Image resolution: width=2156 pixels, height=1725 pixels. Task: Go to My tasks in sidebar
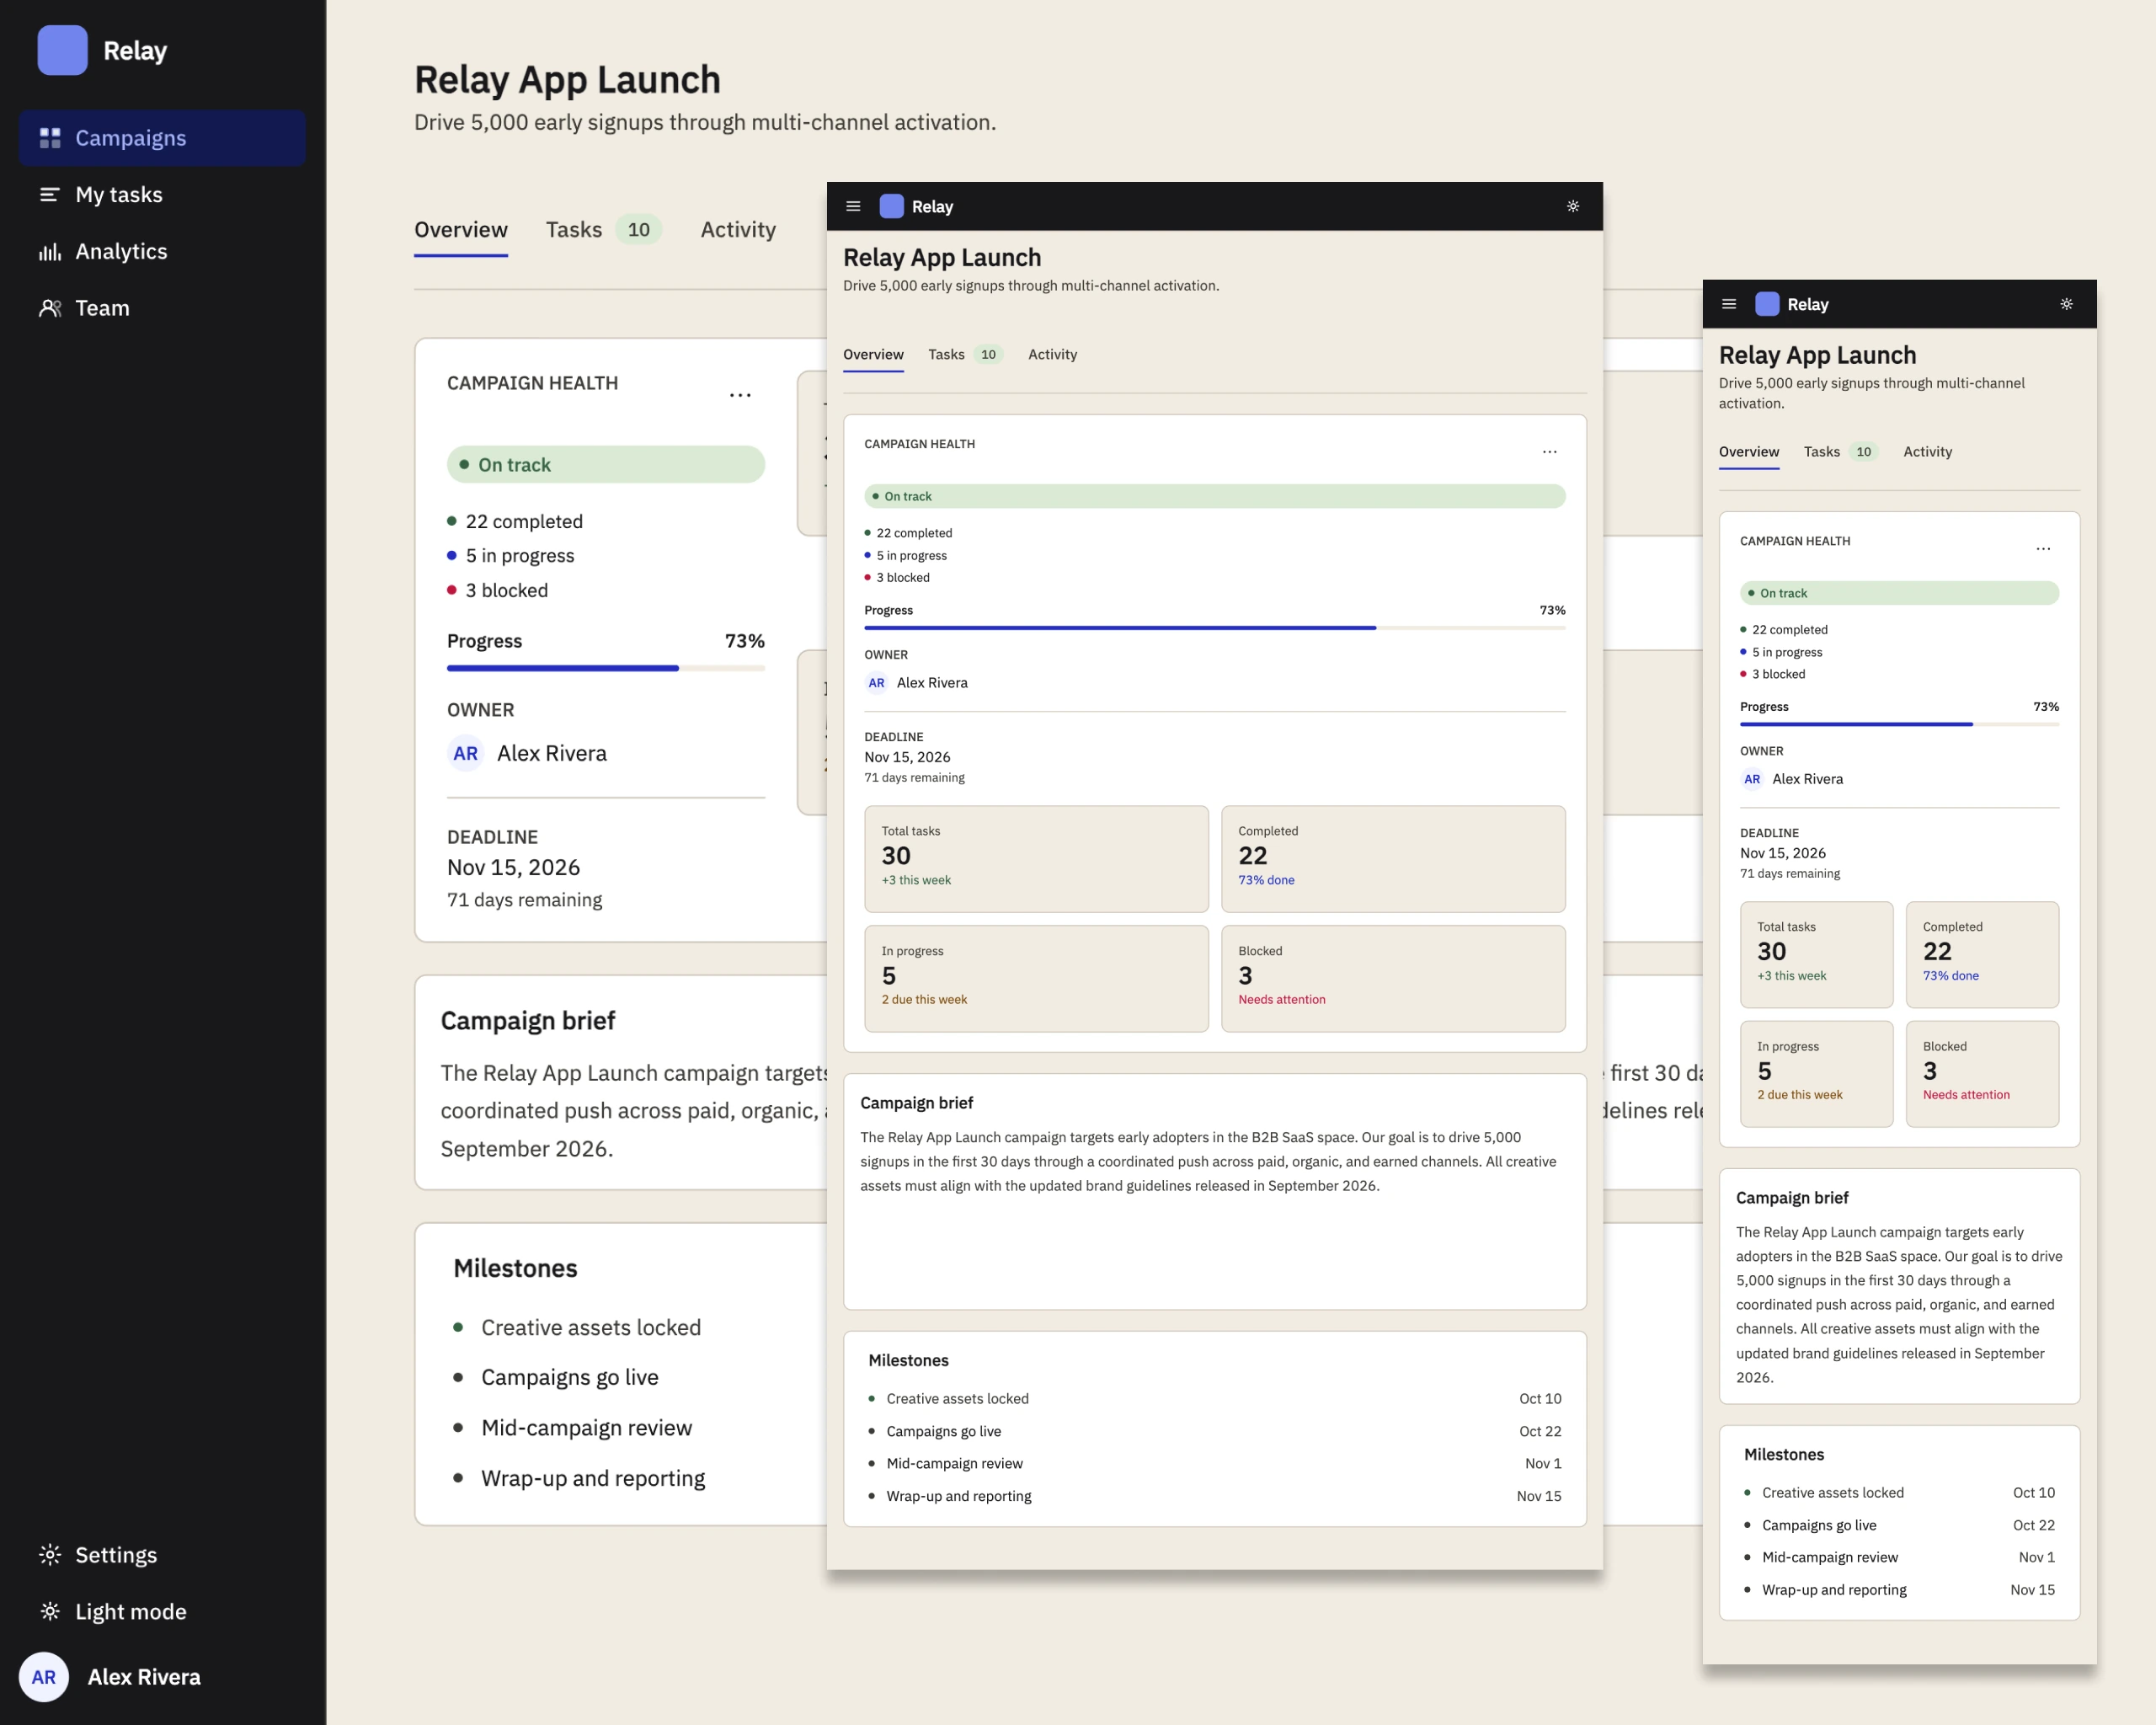(162, 195)
